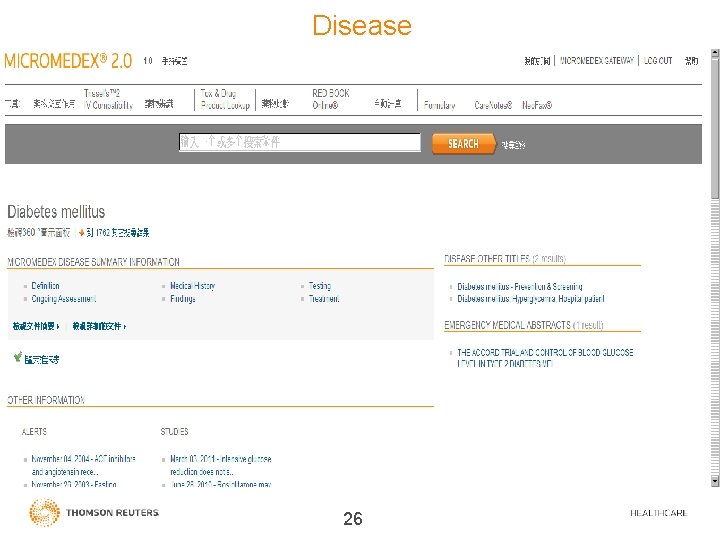Image resolution: width=720 pixels, height=540 pixels.
Task: Open the CareNotes tab
Action: pos(493,105)
